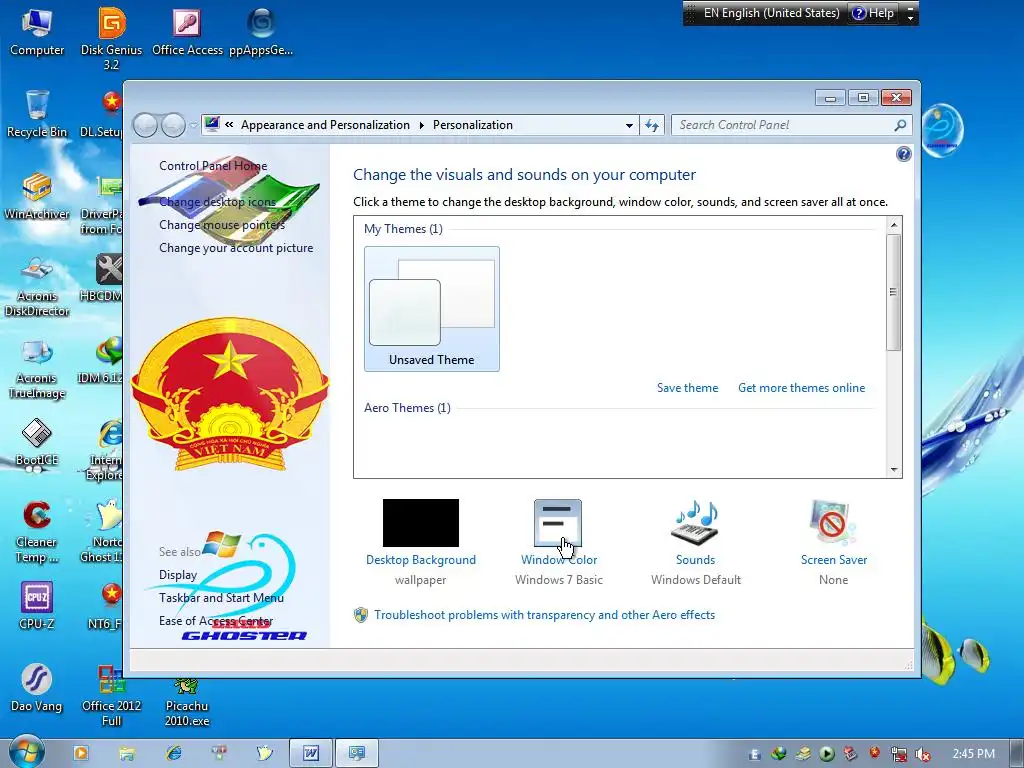The height and width of the screenshot is (768, 1024).
Task: Click the search magnifier icon
Action: click(x=900, y=125)
